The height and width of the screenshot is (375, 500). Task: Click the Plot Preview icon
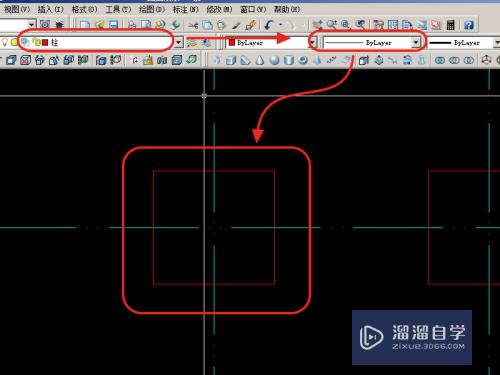146,25
